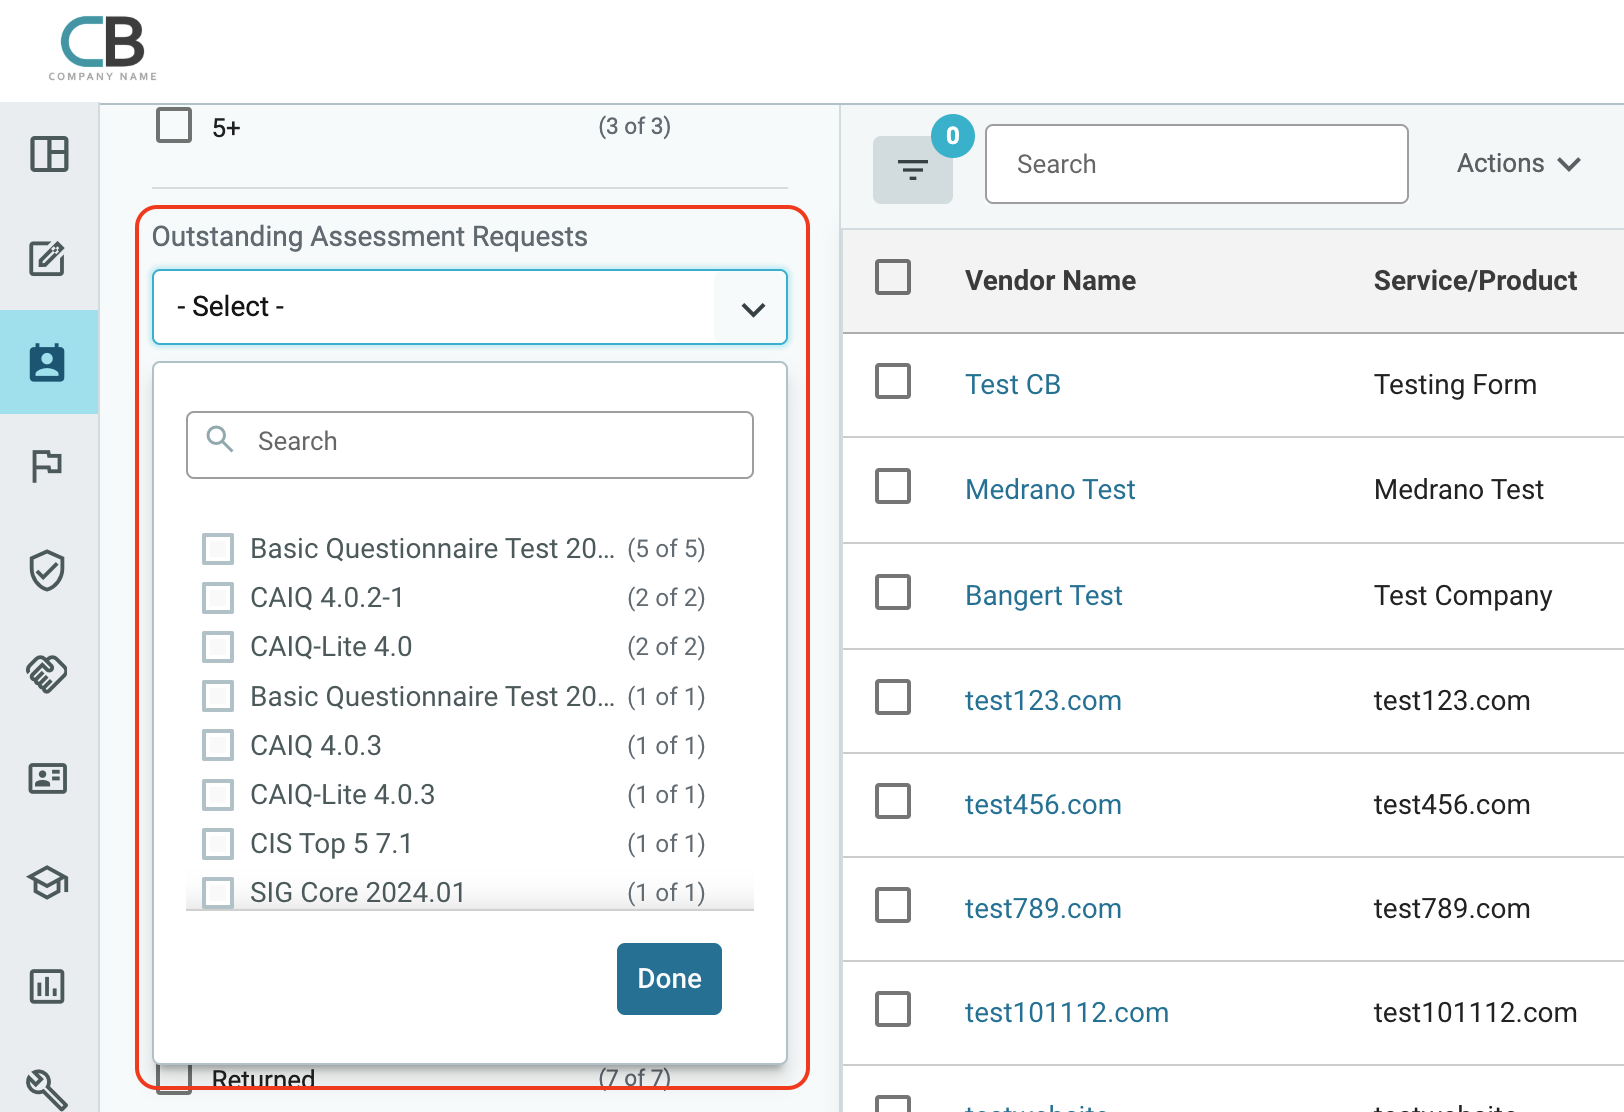This screenshot has height=1112, width=1624.
Task: Open the graduation cap sidebar icon
Action: click(x=47, y=882)
